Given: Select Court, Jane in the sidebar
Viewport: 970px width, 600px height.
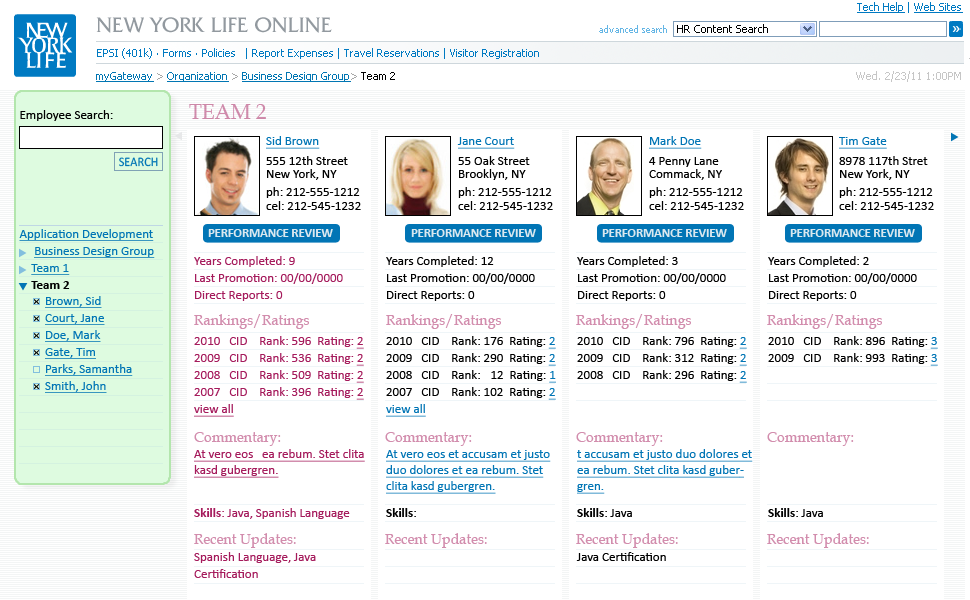Looking at the screenshot, I should [x=75, y=319].
